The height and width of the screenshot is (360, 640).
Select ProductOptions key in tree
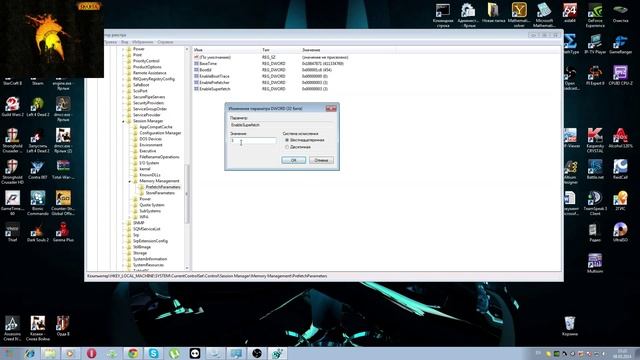147,67
